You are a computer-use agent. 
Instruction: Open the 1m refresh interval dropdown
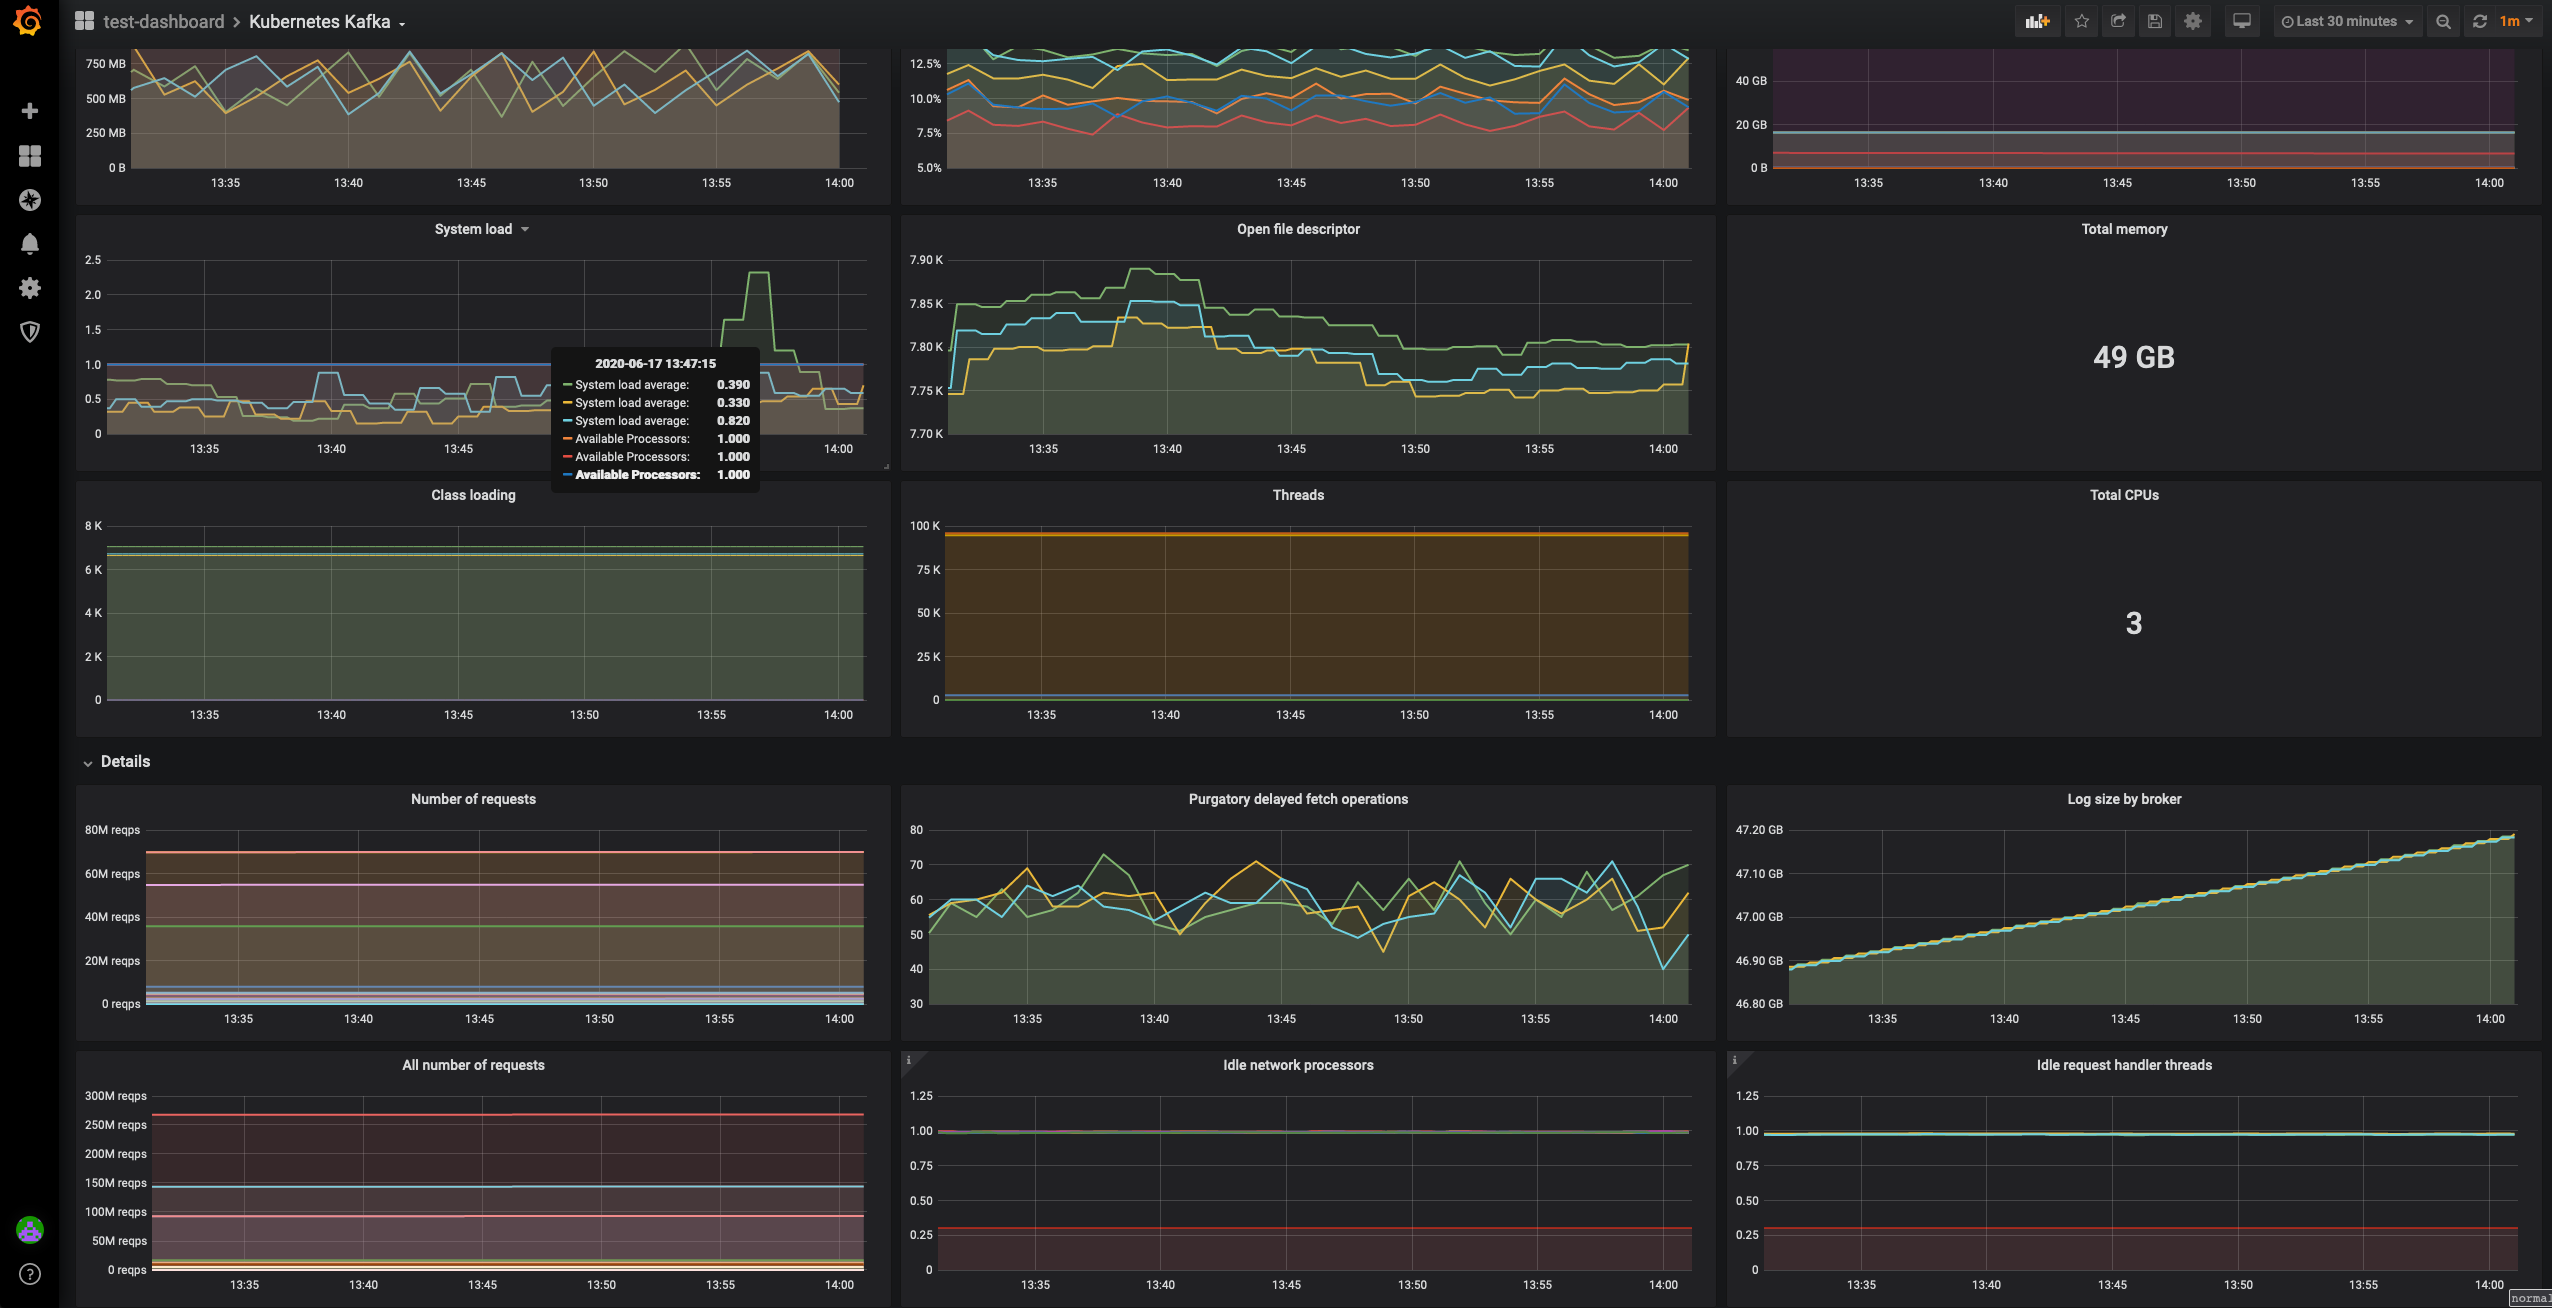pos(2516,21)
